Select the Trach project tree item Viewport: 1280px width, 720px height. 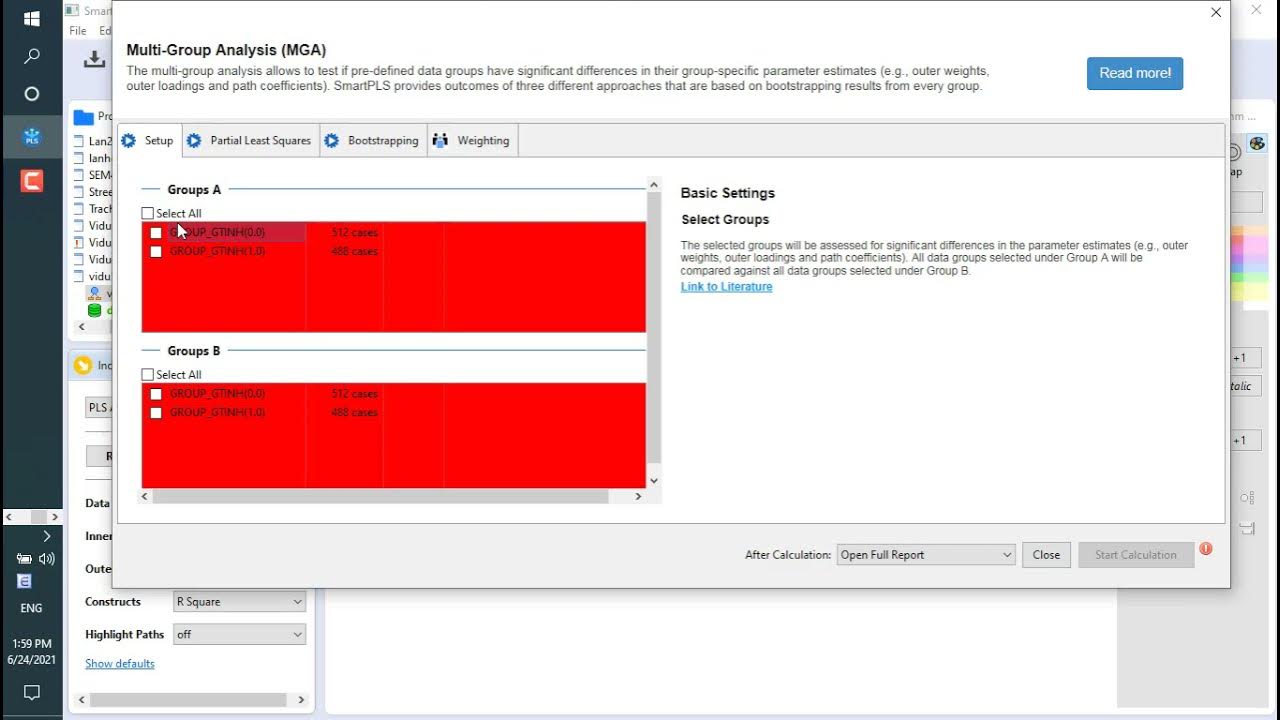pyautogui.click(x=95, y=209)
